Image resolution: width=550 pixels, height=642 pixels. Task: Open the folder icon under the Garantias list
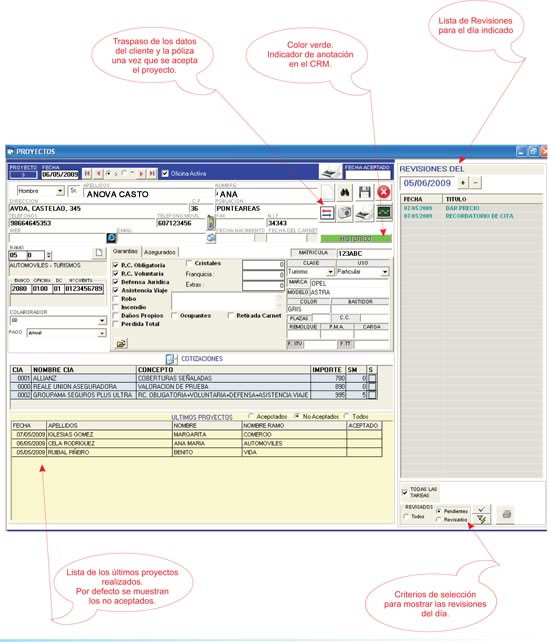121,344
